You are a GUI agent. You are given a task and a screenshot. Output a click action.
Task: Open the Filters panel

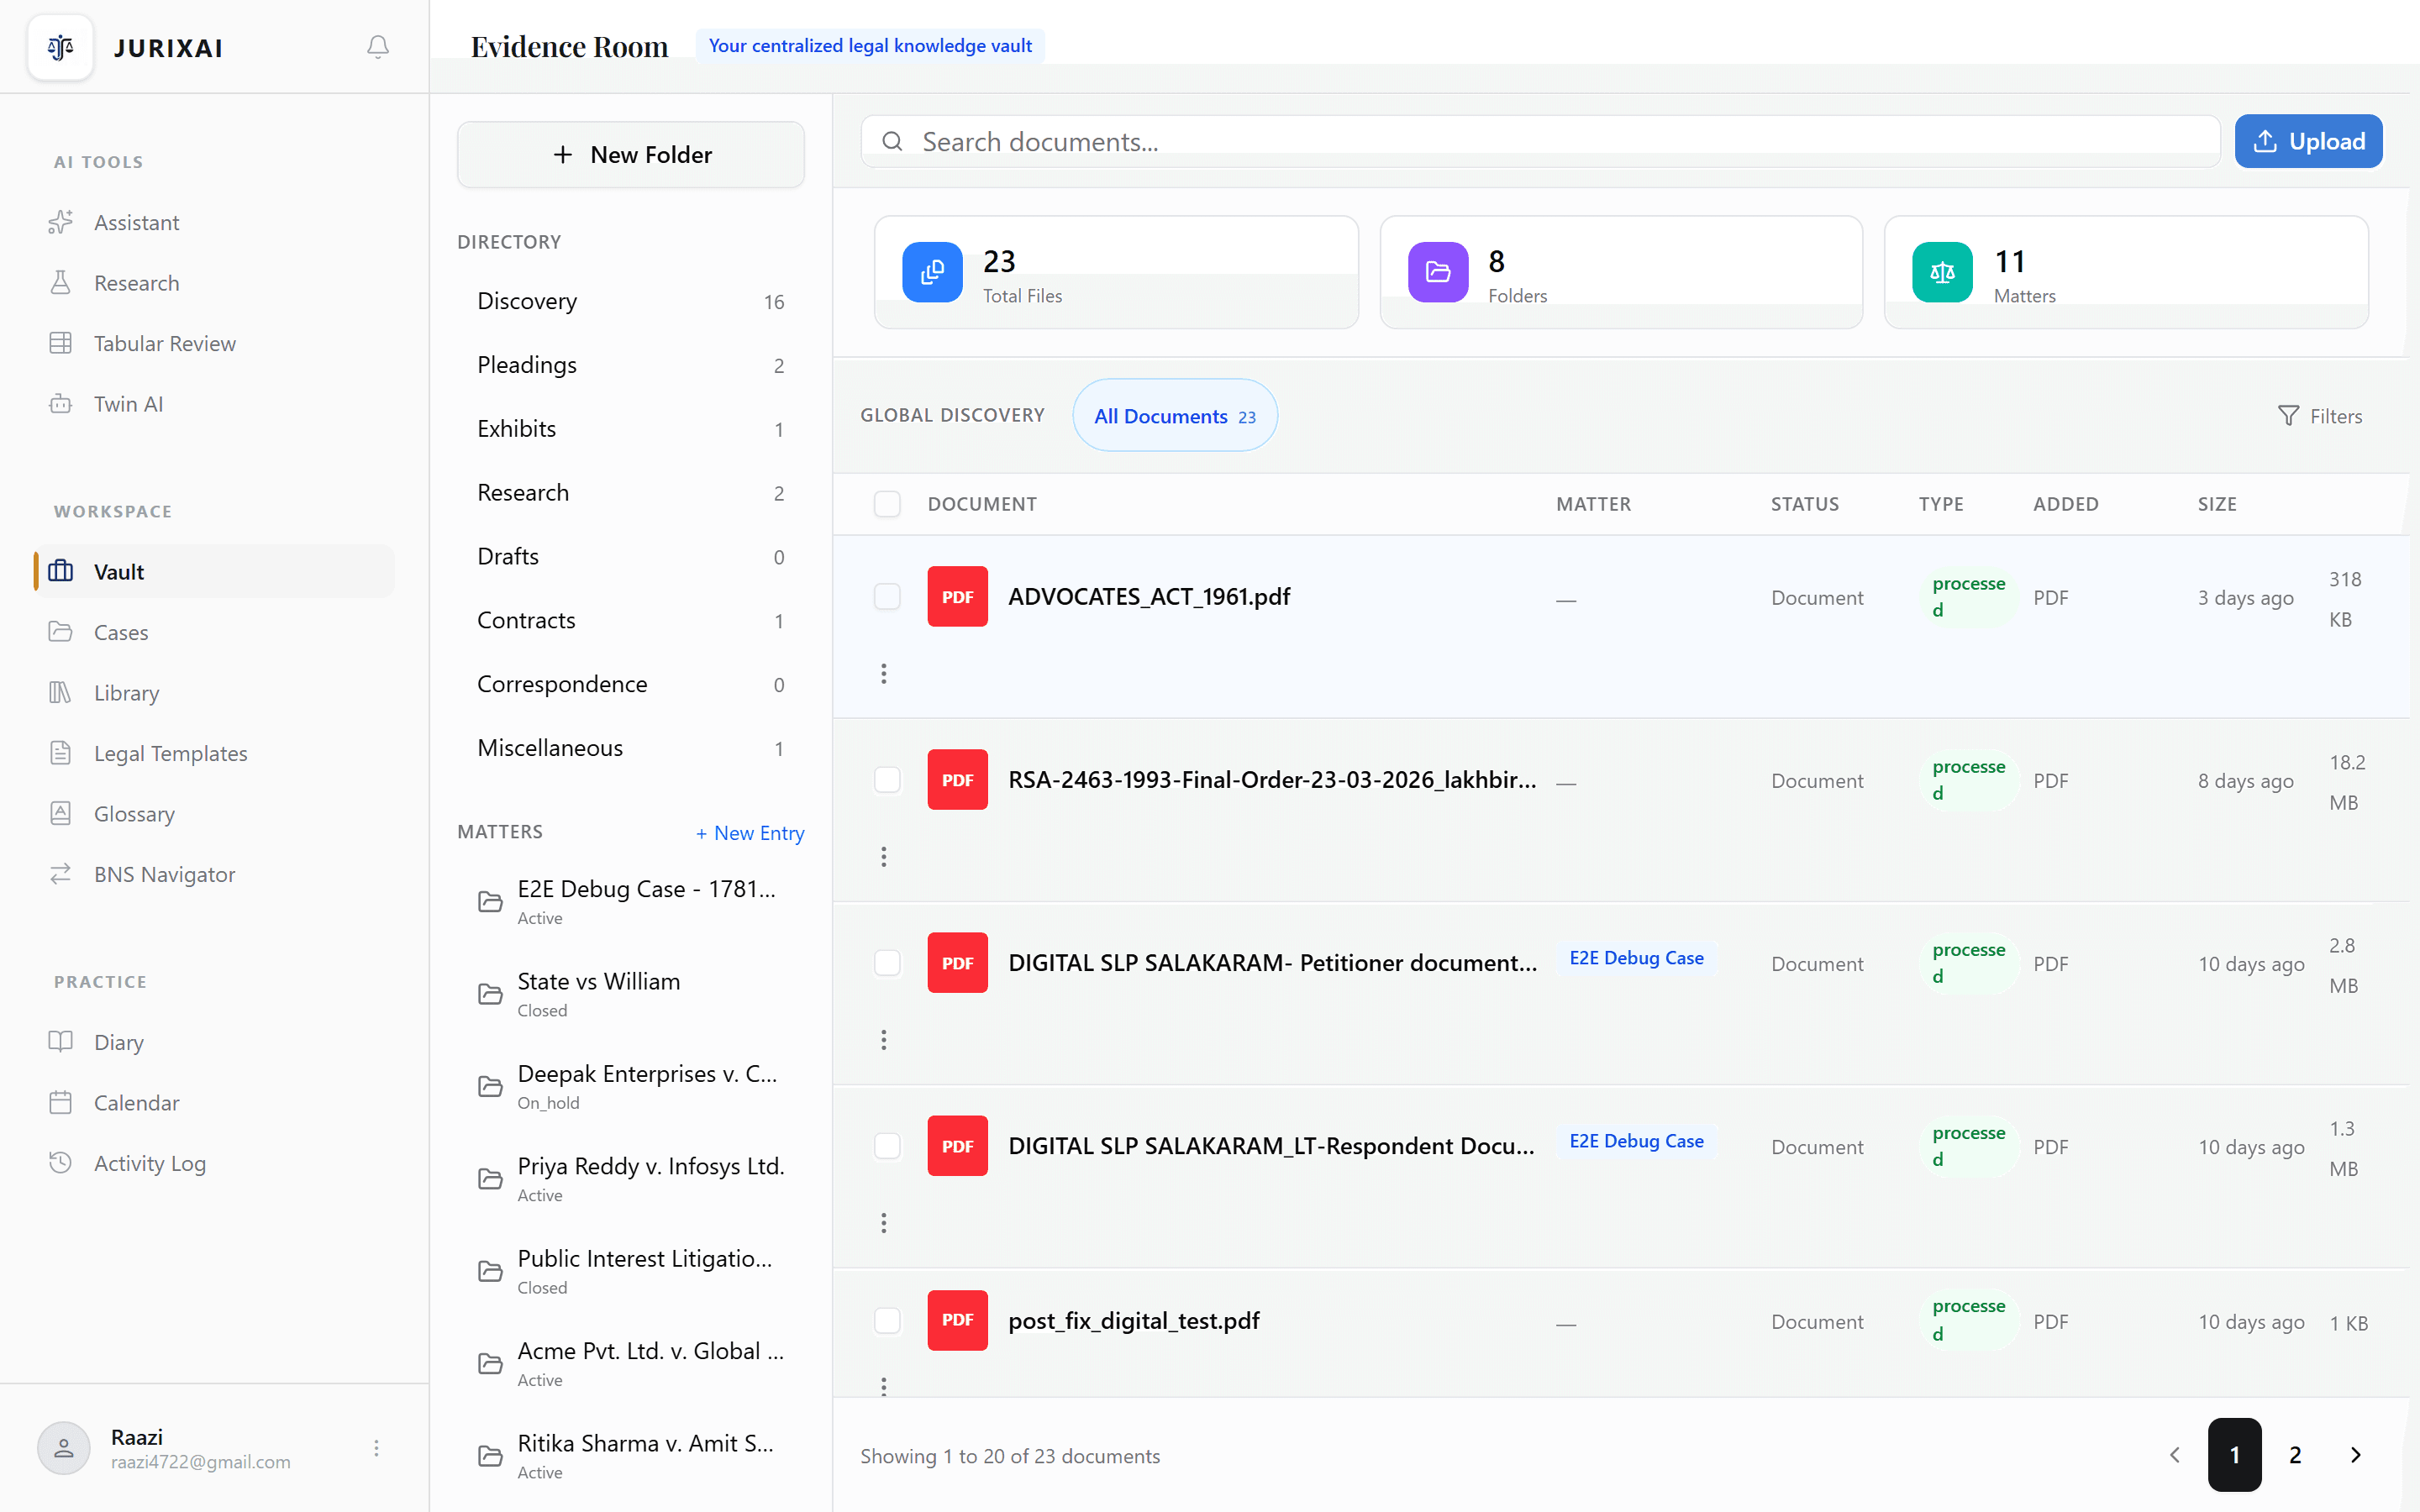2320,416
